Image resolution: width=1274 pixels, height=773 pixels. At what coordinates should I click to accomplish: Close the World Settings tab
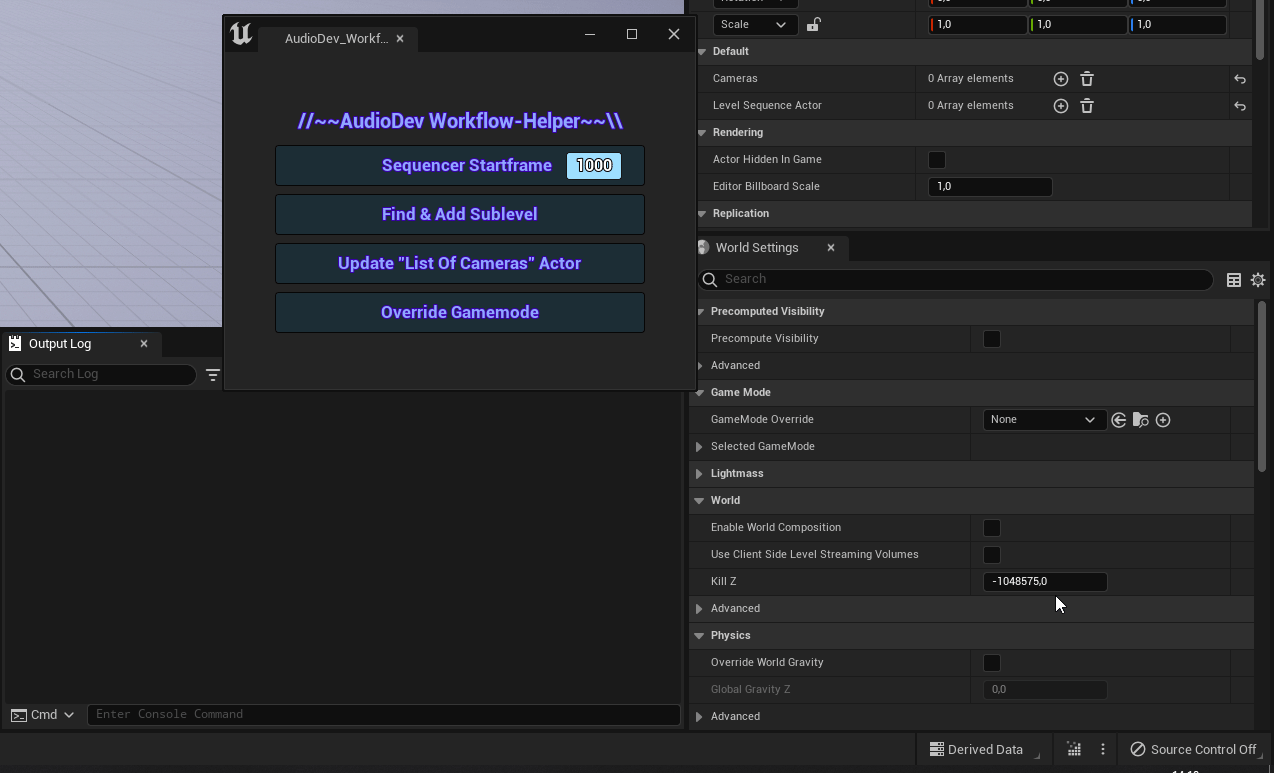tap(831, 248)
